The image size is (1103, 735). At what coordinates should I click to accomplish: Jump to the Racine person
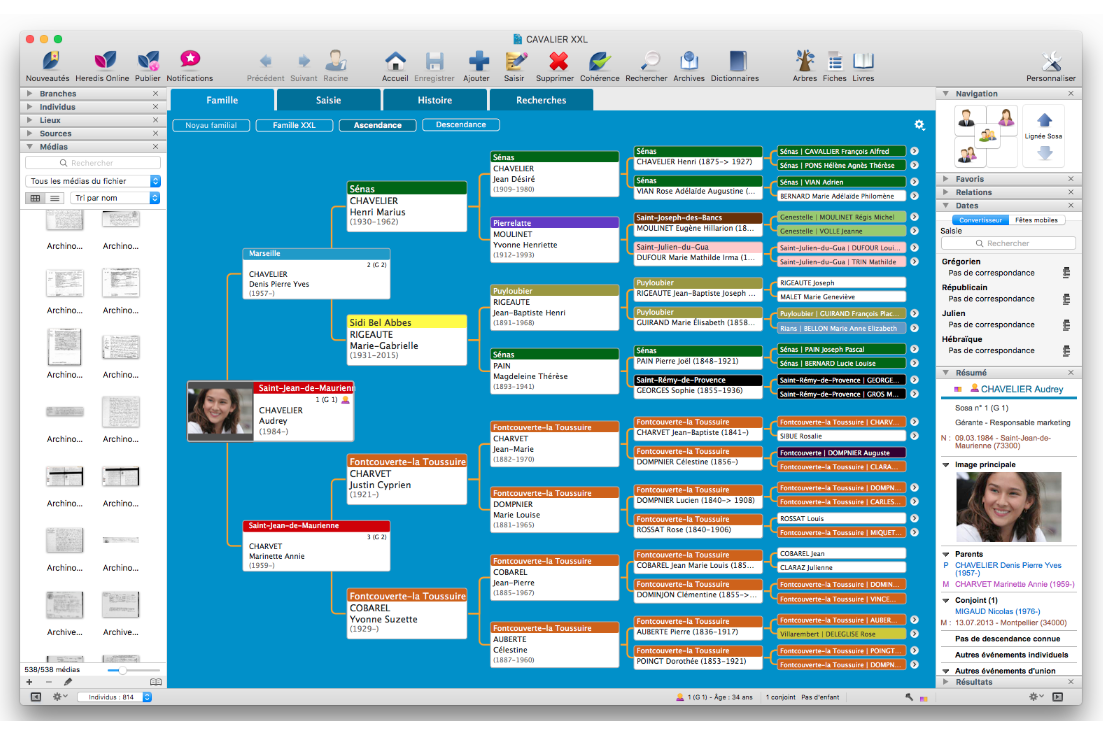[336, 66]
